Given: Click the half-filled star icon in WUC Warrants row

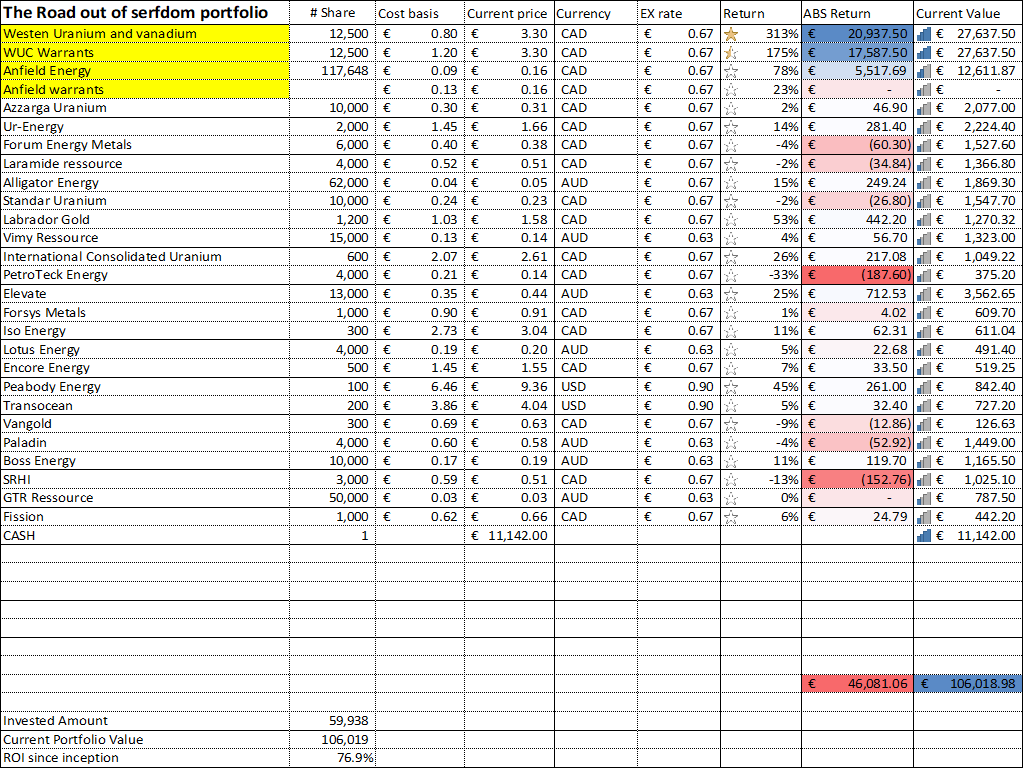Looking at the screenshot, I should (731, 53).
